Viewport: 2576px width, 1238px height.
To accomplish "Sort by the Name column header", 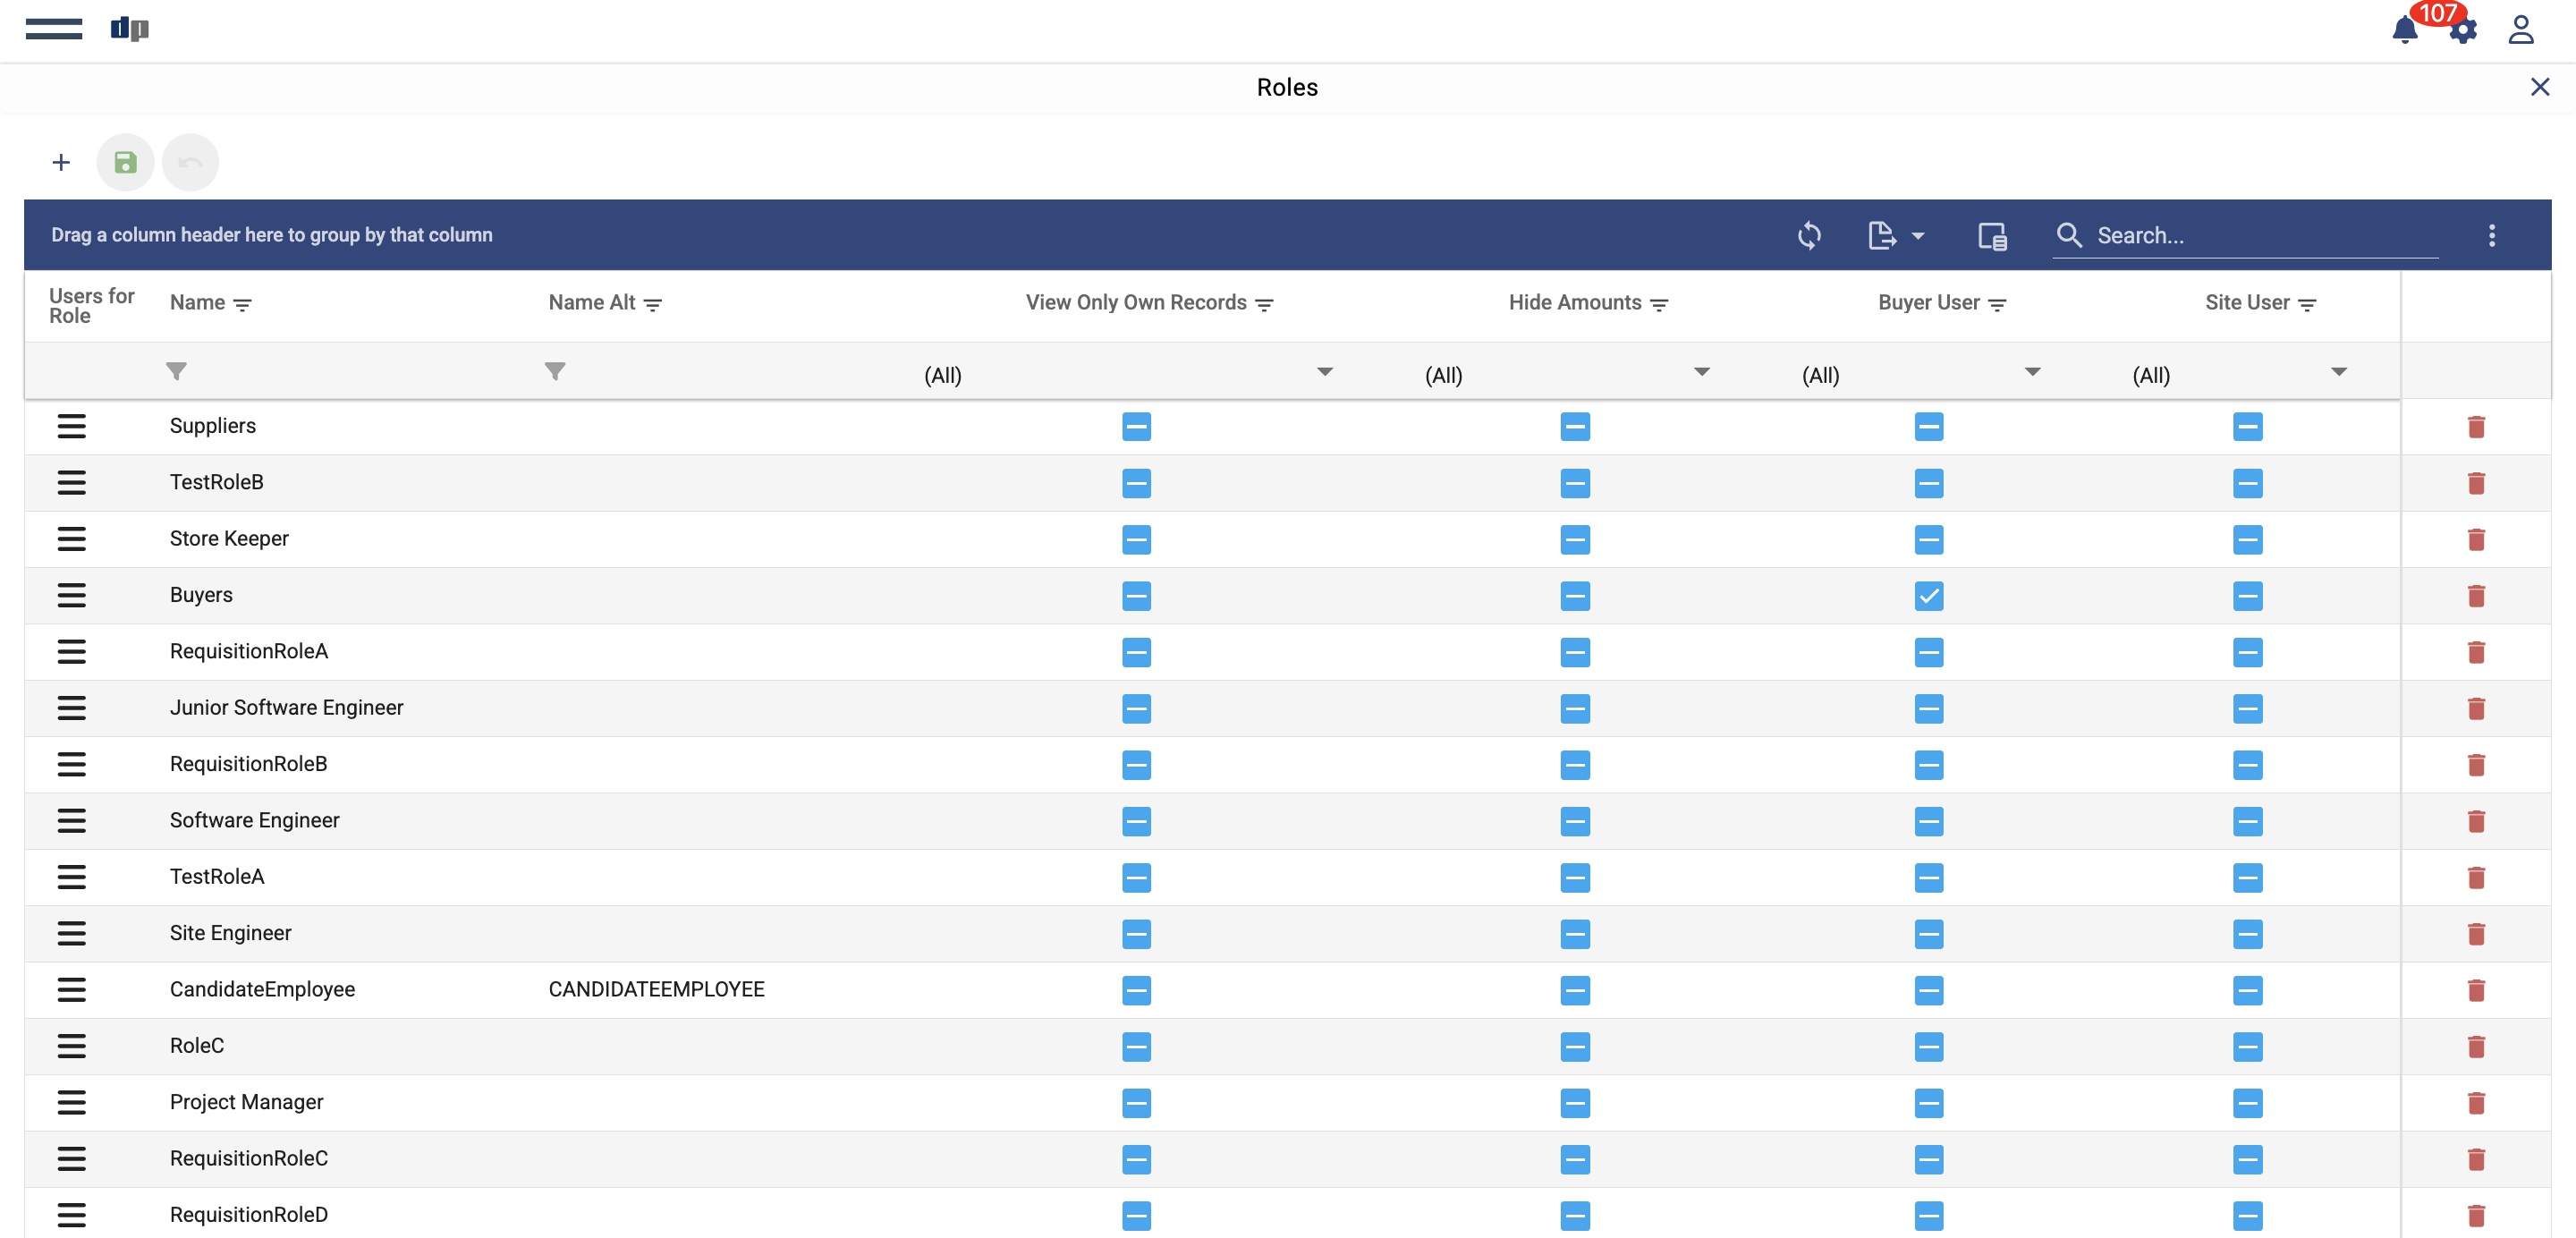I will [x=198, y=302].
